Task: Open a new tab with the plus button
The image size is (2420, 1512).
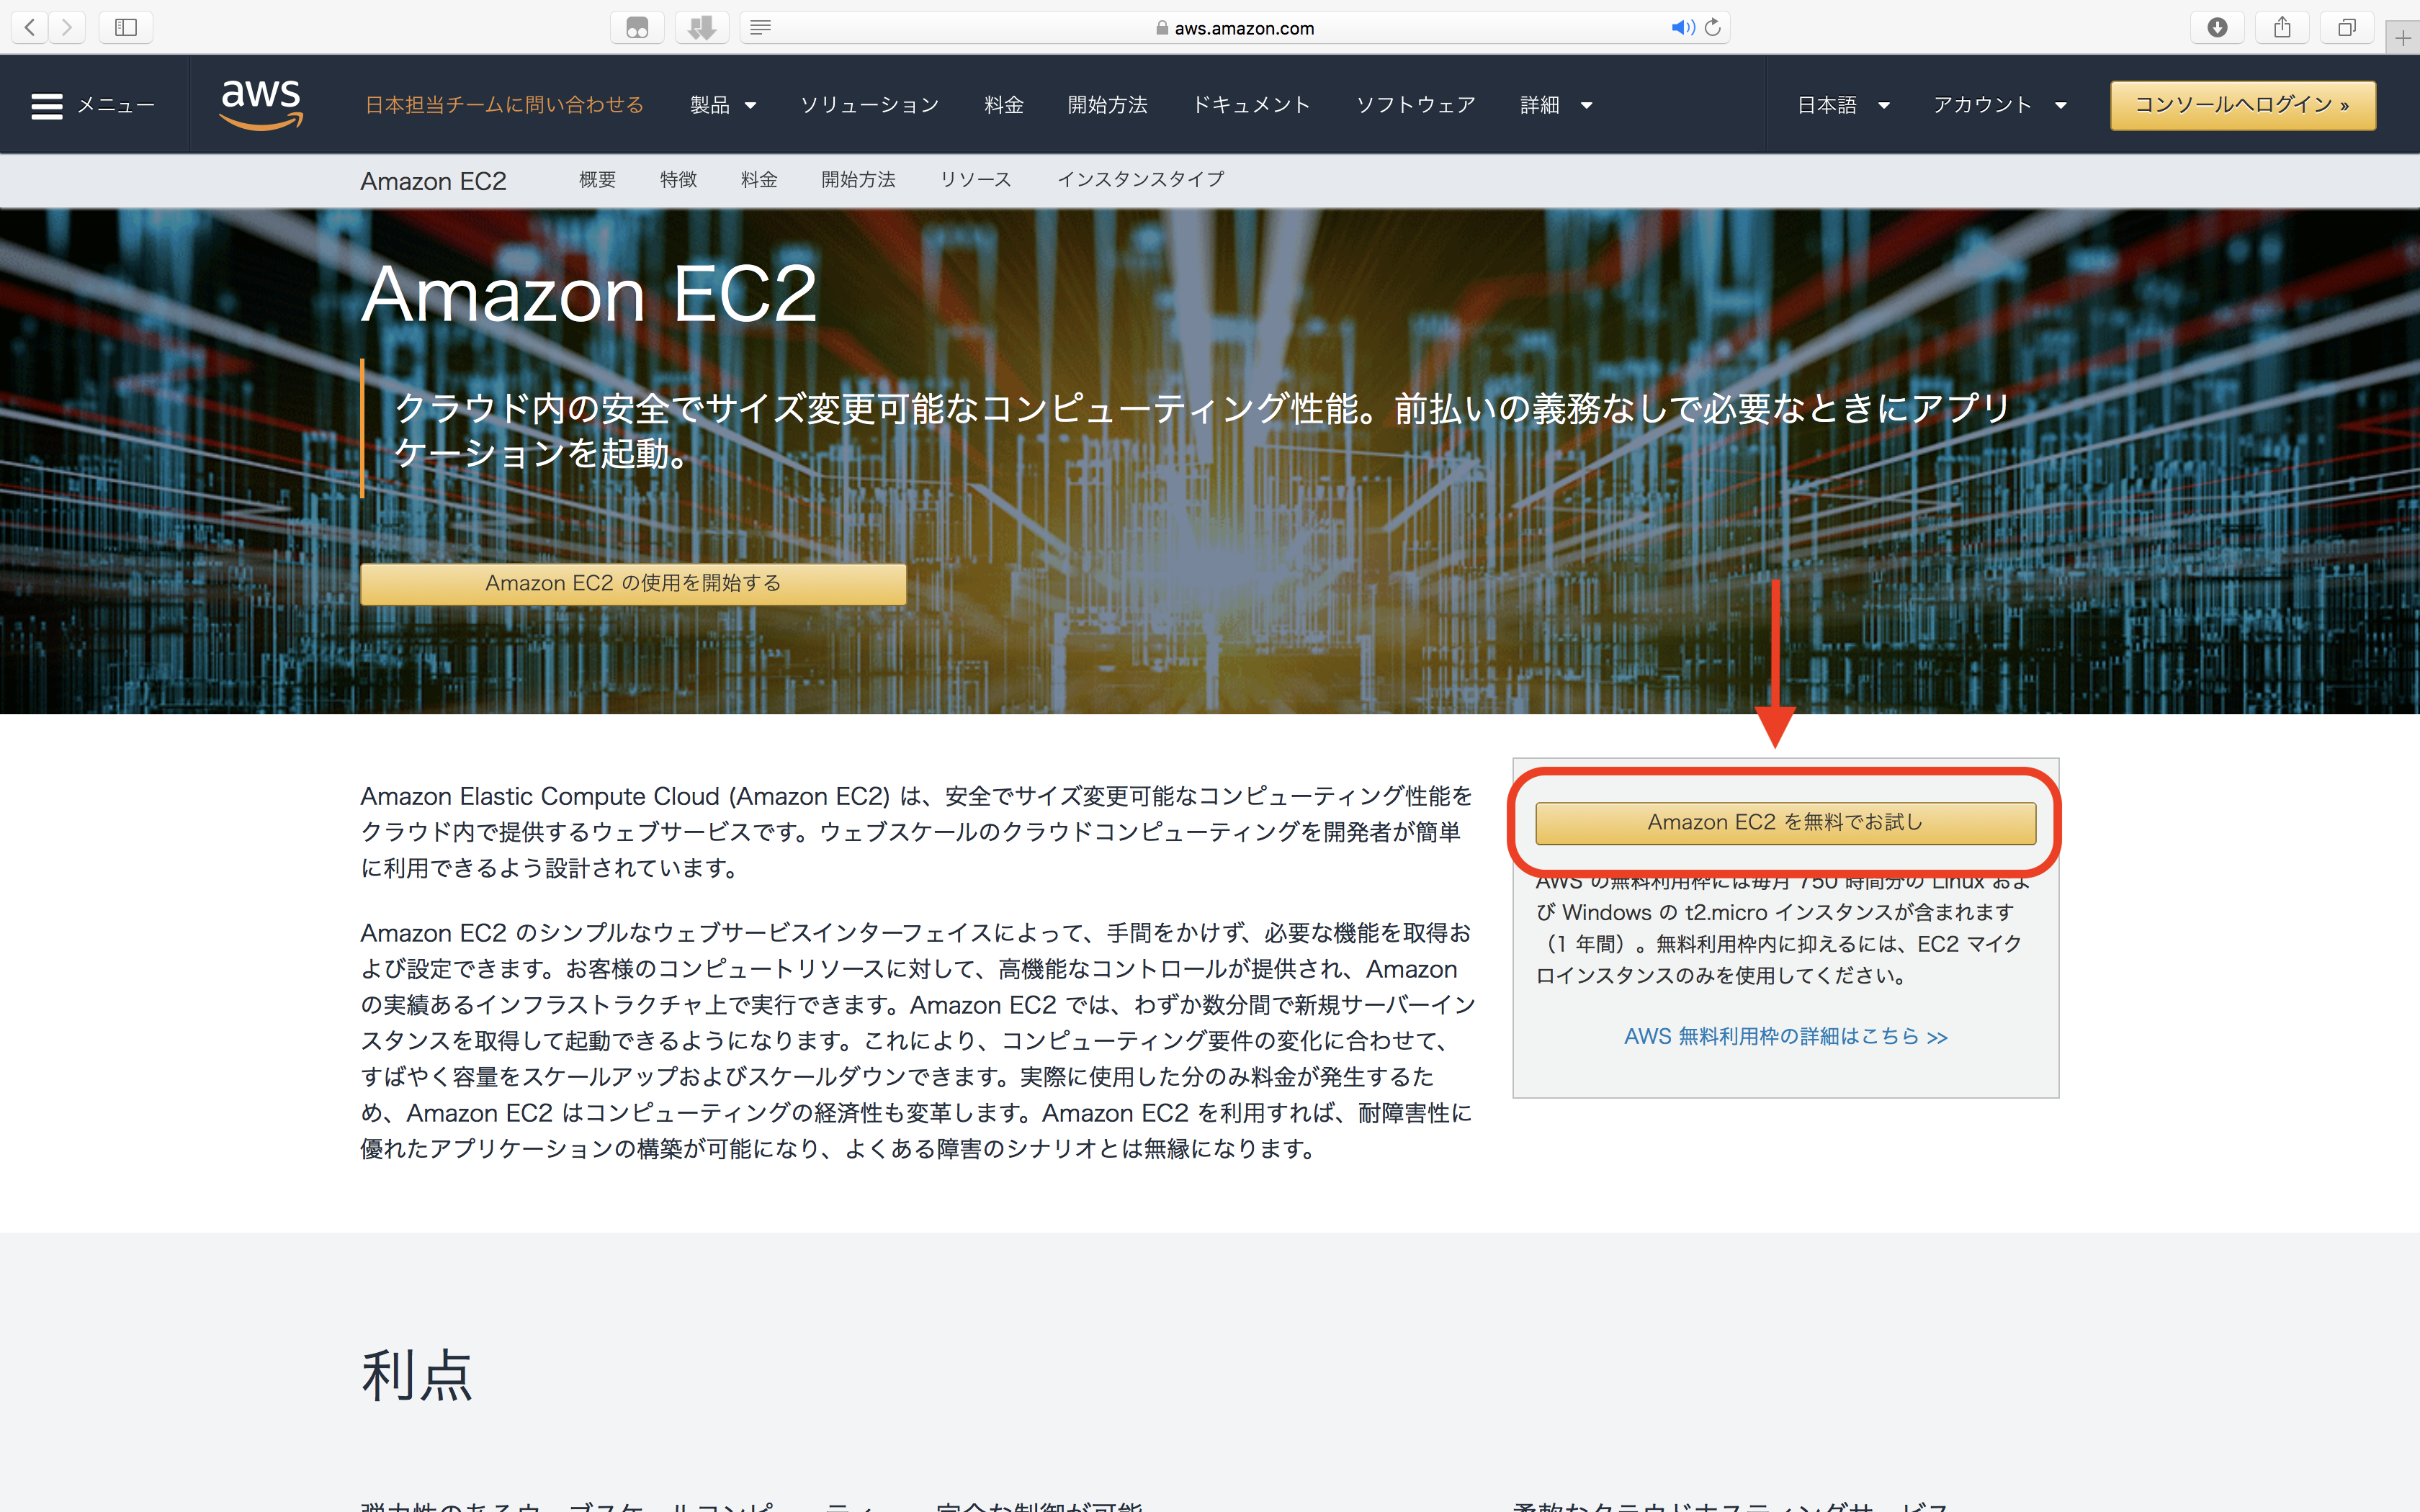Action: coord(2403,38)
